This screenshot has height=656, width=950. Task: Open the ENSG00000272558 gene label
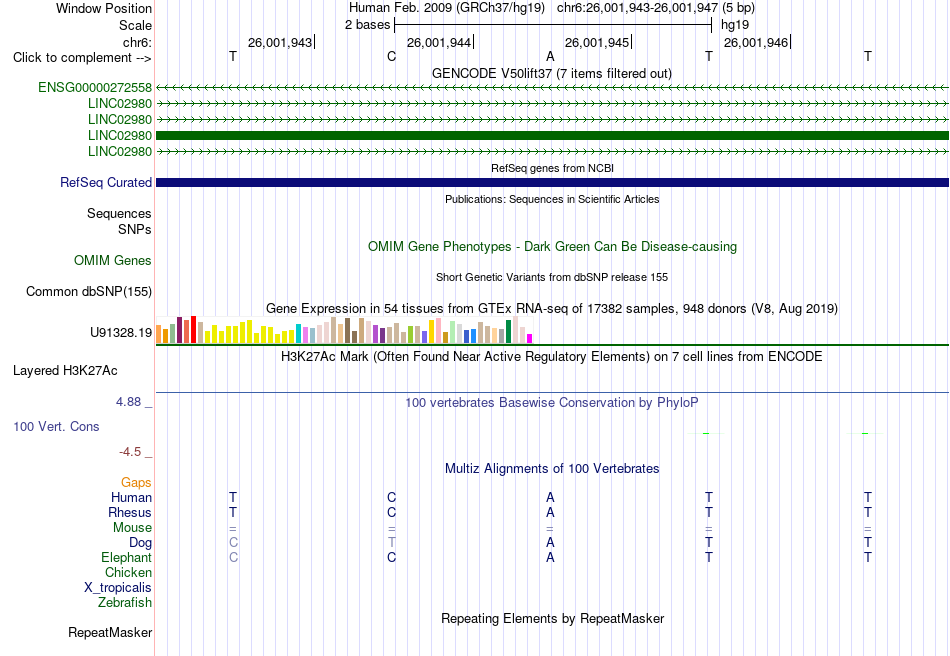[95, 88]
